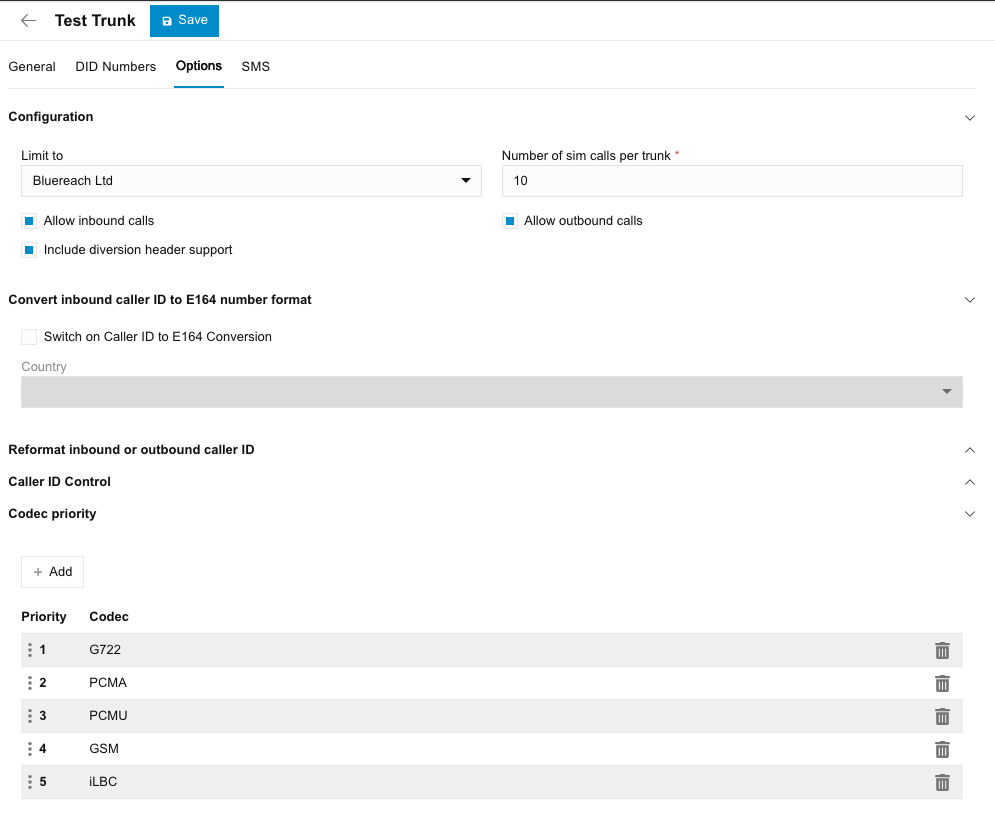The width and height of the screenshot is (995, 818).
Task: Delete the PCMA codec row
Action: (941, 684)
